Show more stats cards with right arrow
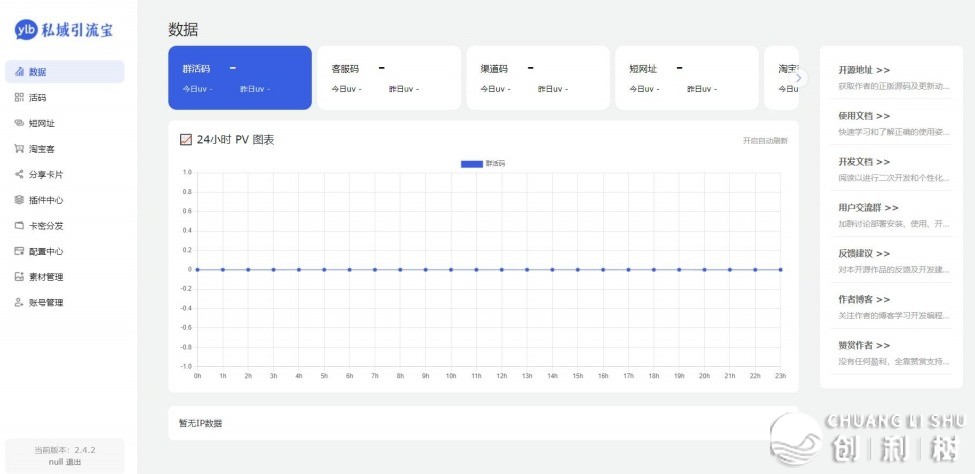The height and width of the screenshot is (474, 975). [x=800, y=78]
